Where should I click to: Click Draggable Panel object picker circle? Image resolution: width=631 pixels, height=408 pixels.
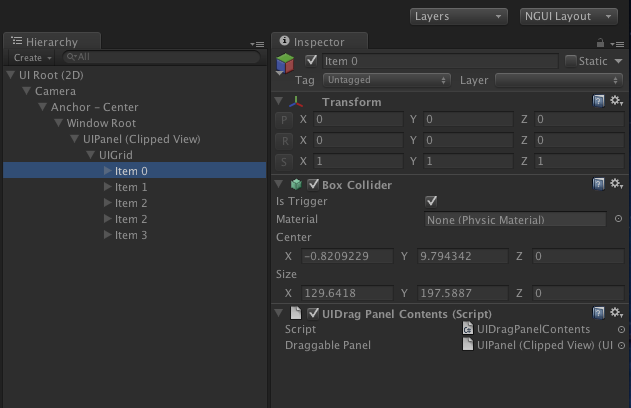coord(621,345)
